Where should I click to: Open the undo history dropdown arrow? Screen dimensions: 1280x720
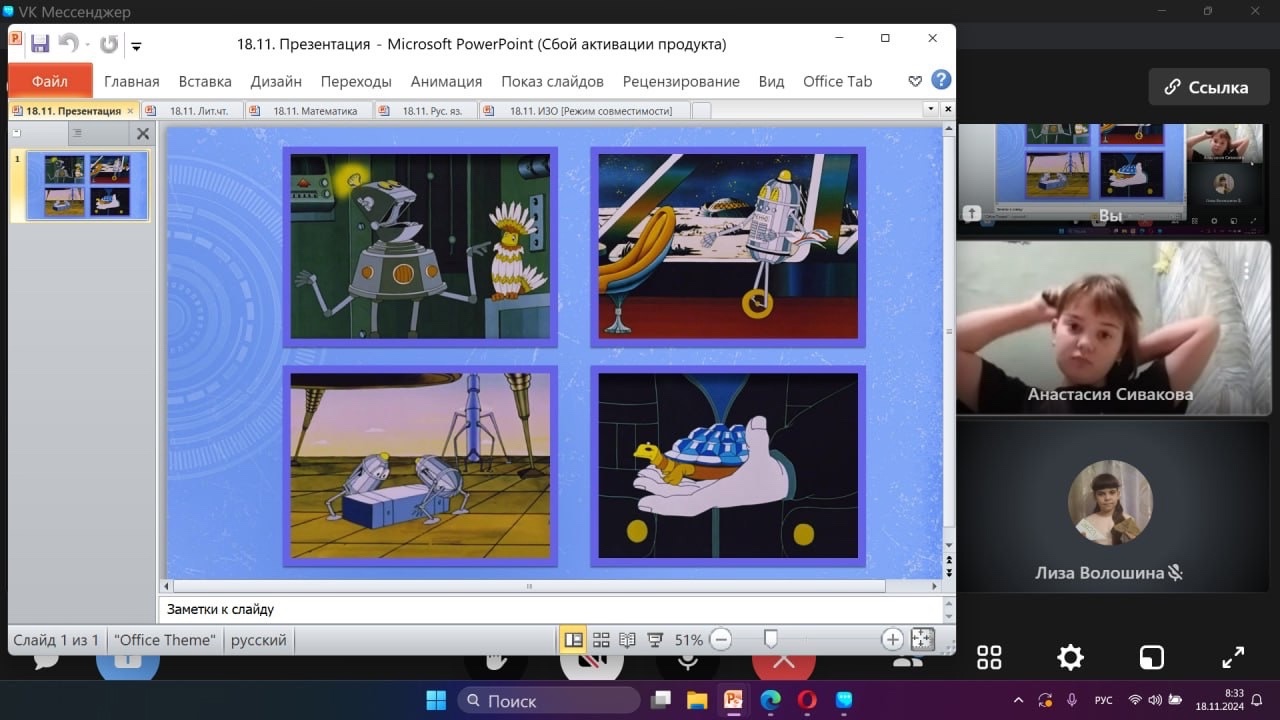pos(87,45)
